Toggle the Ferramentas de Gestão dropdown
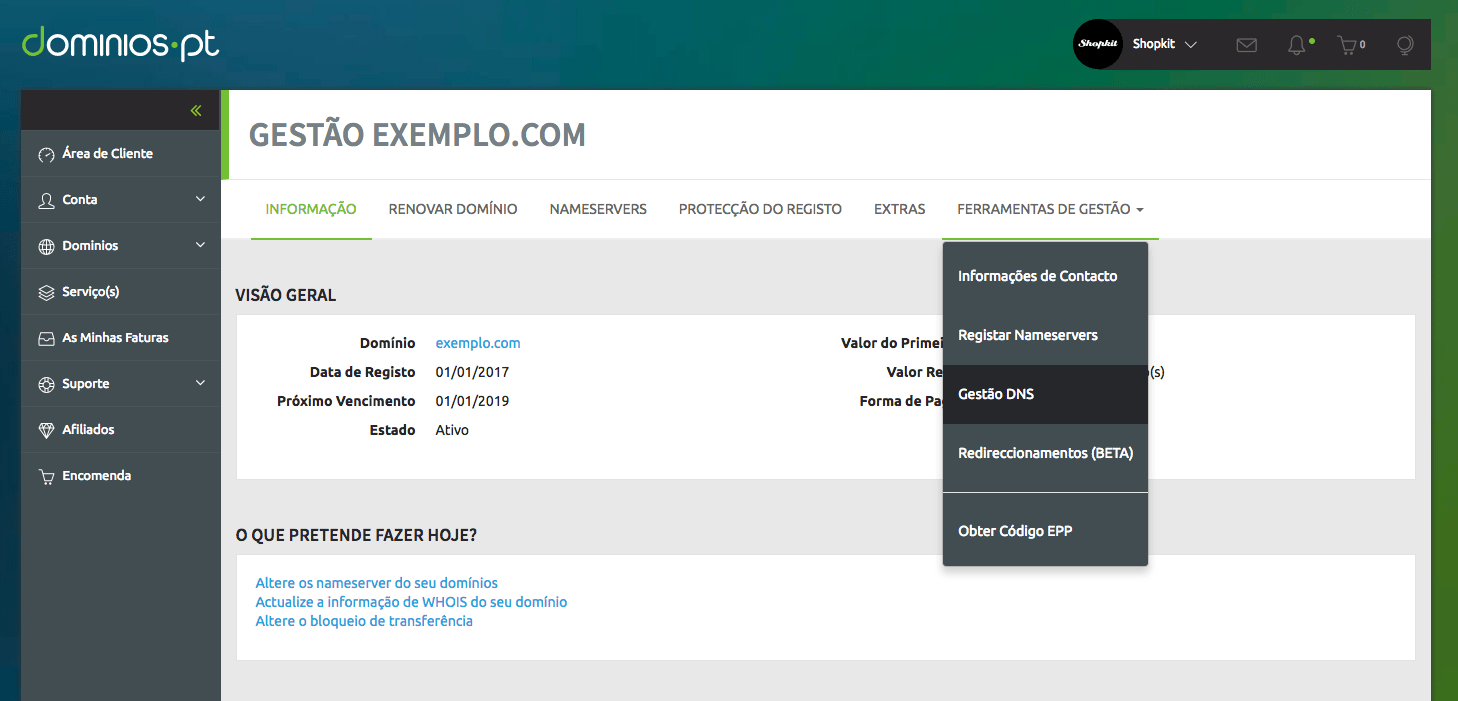Image resolution: width=1458 pixels, height=701 pixels. pyautogui.click(x=1050, y=209)
